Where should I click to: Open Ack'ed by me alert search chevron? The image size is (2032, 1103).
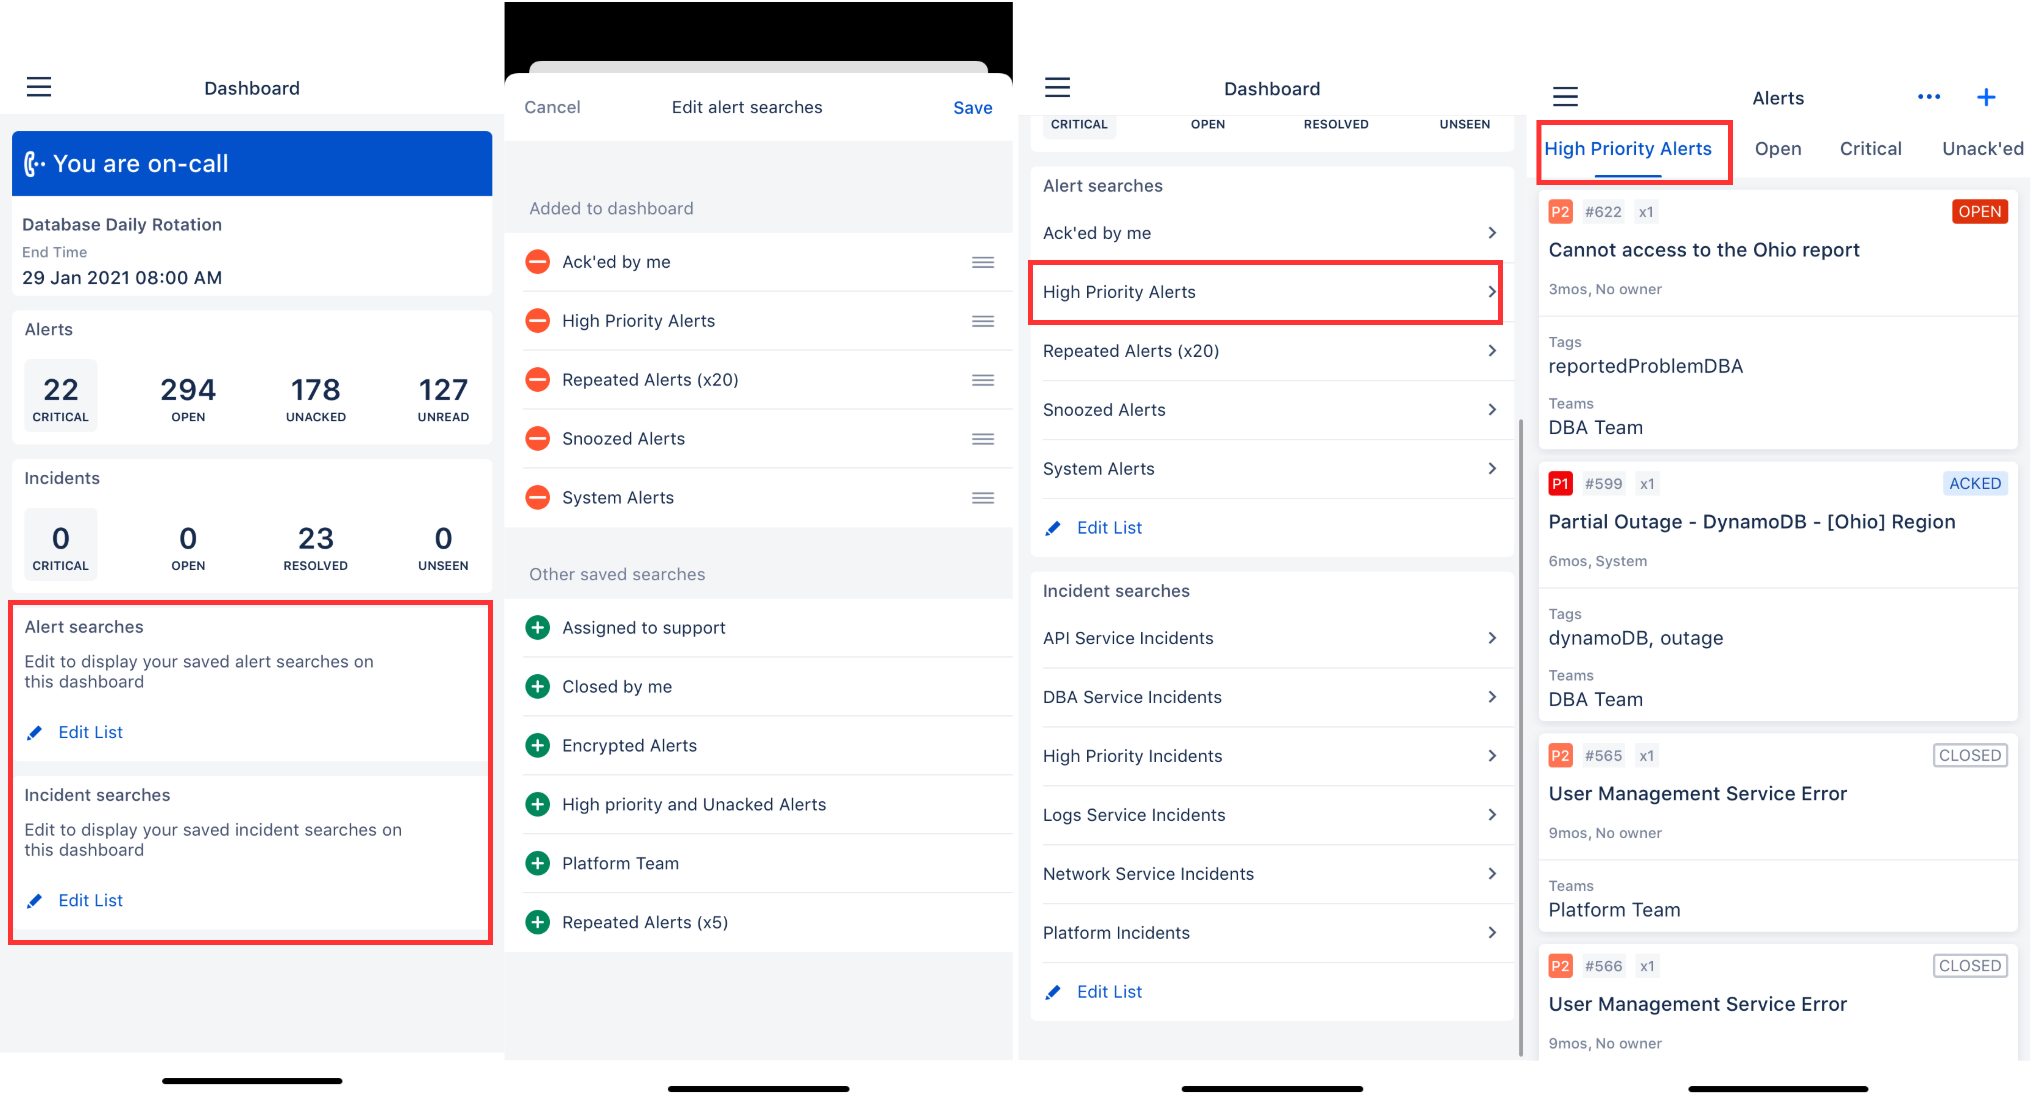tap(1492, 233)
